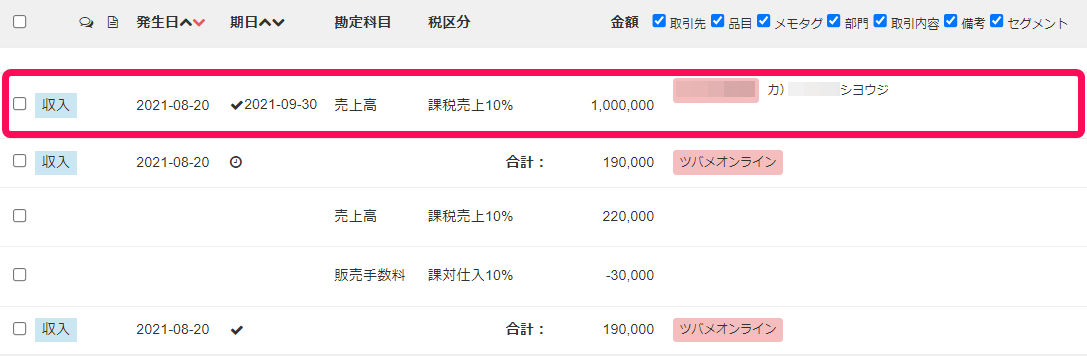Uncheck the メモタグ column checkbox
1087x361 pixels.
pyautogui.click(x=764, y=21)
